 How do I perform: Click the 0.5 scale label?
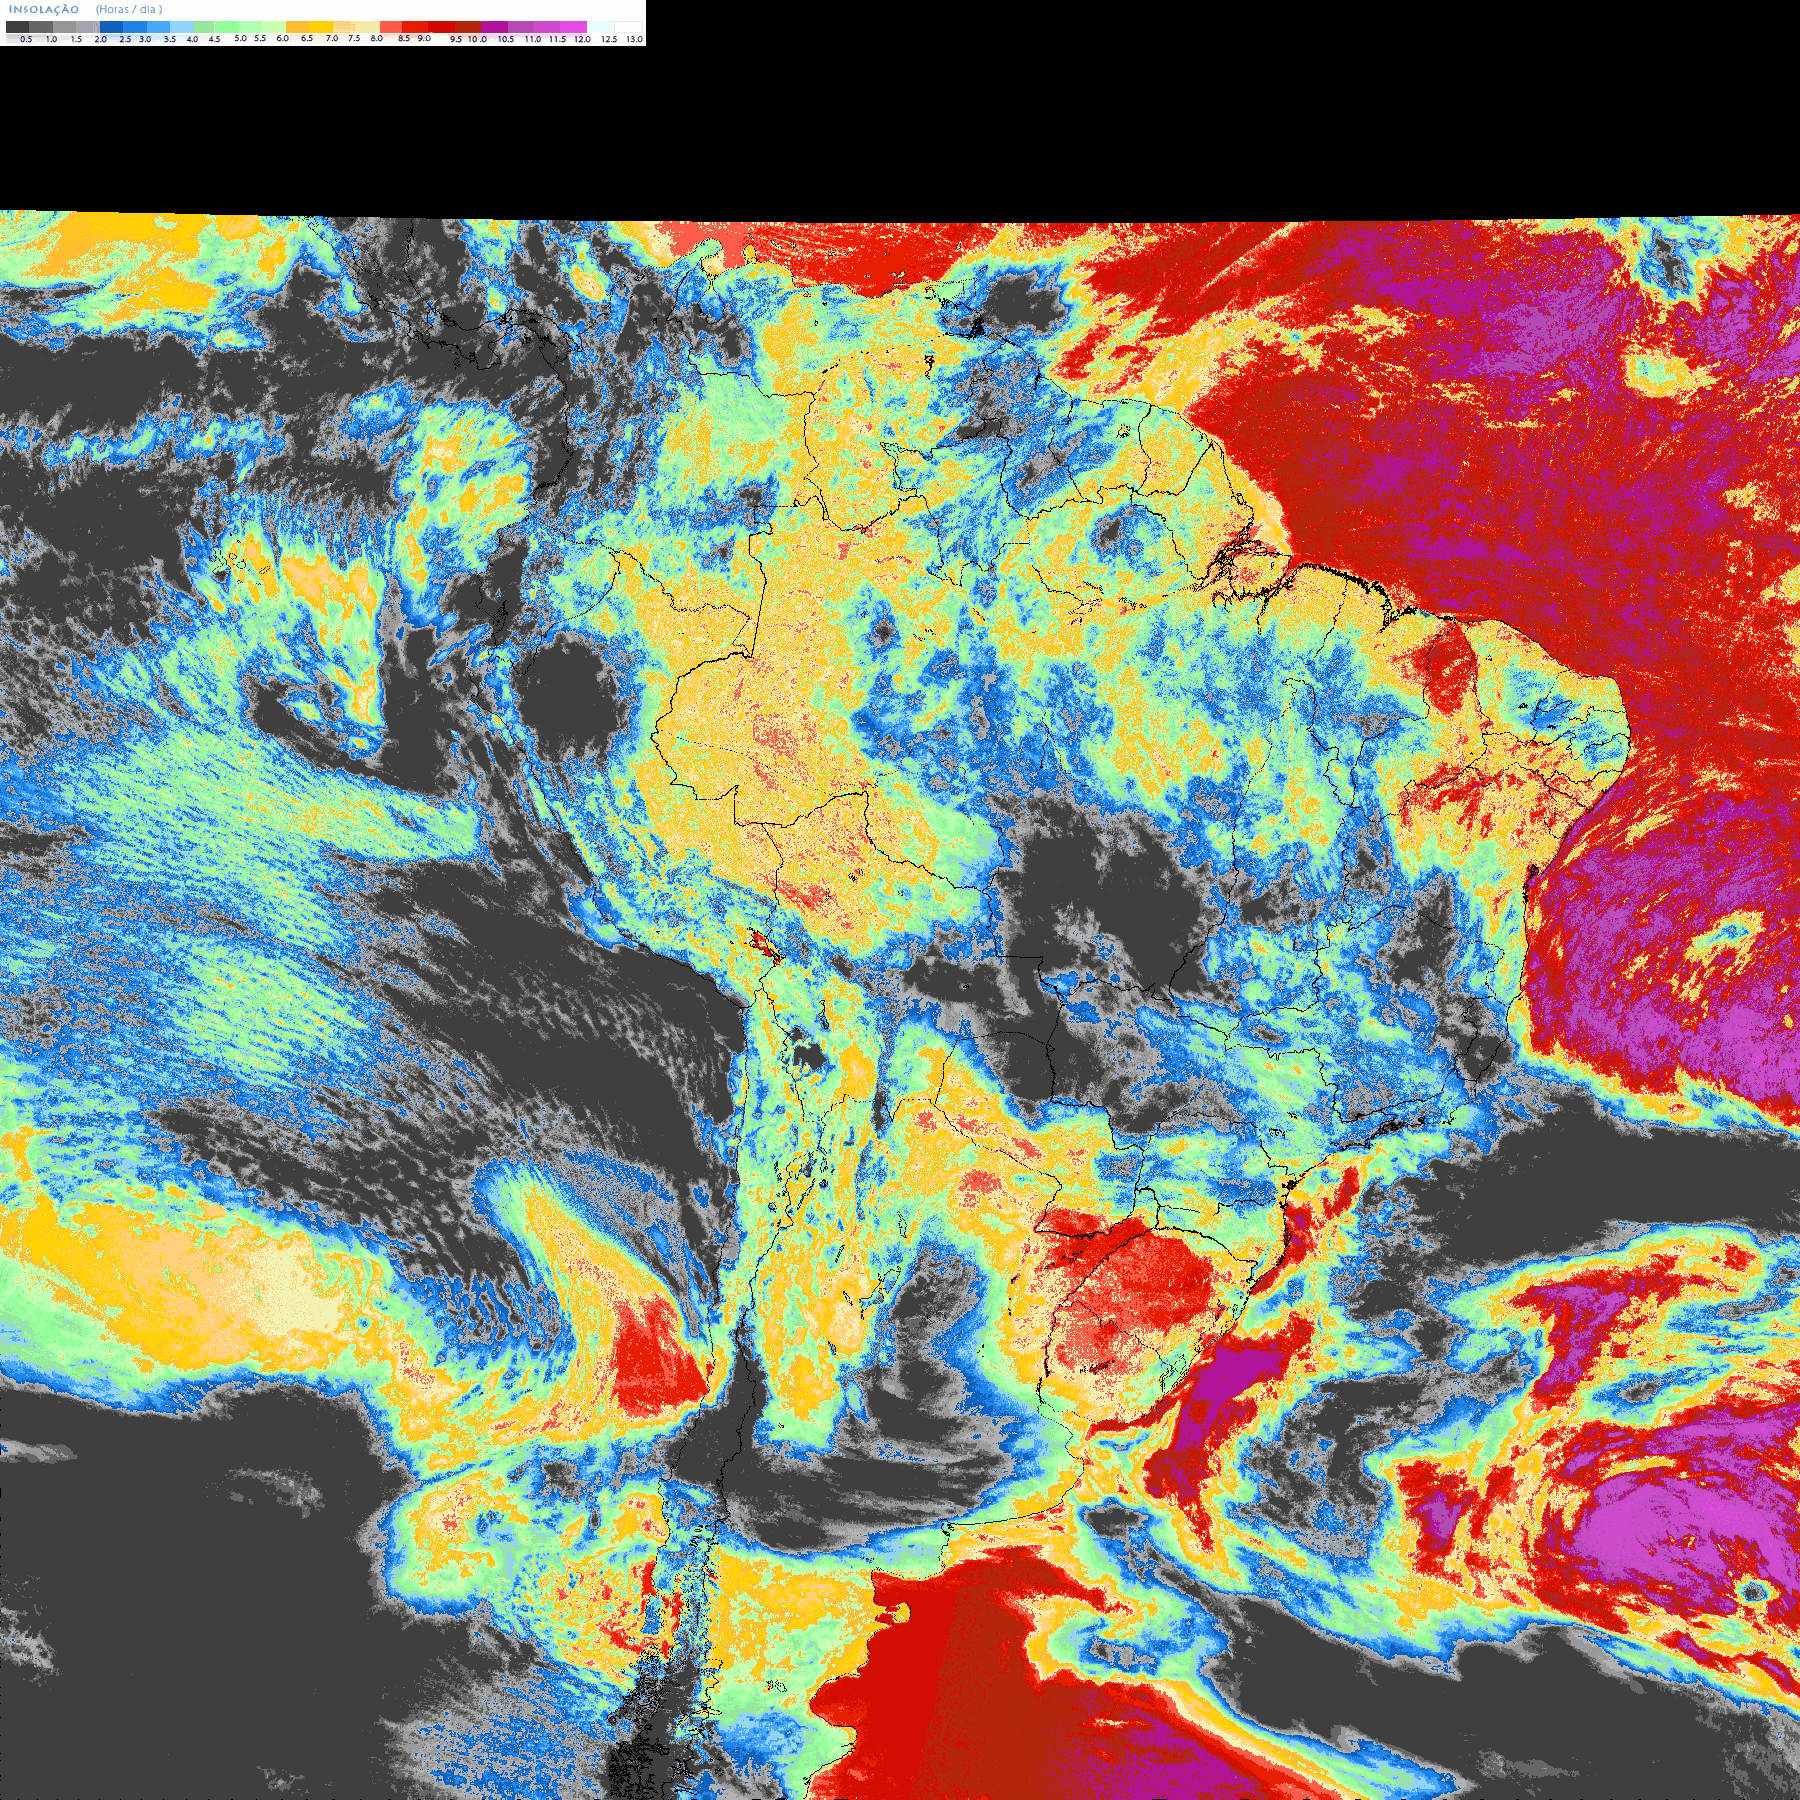coord(26,39)
